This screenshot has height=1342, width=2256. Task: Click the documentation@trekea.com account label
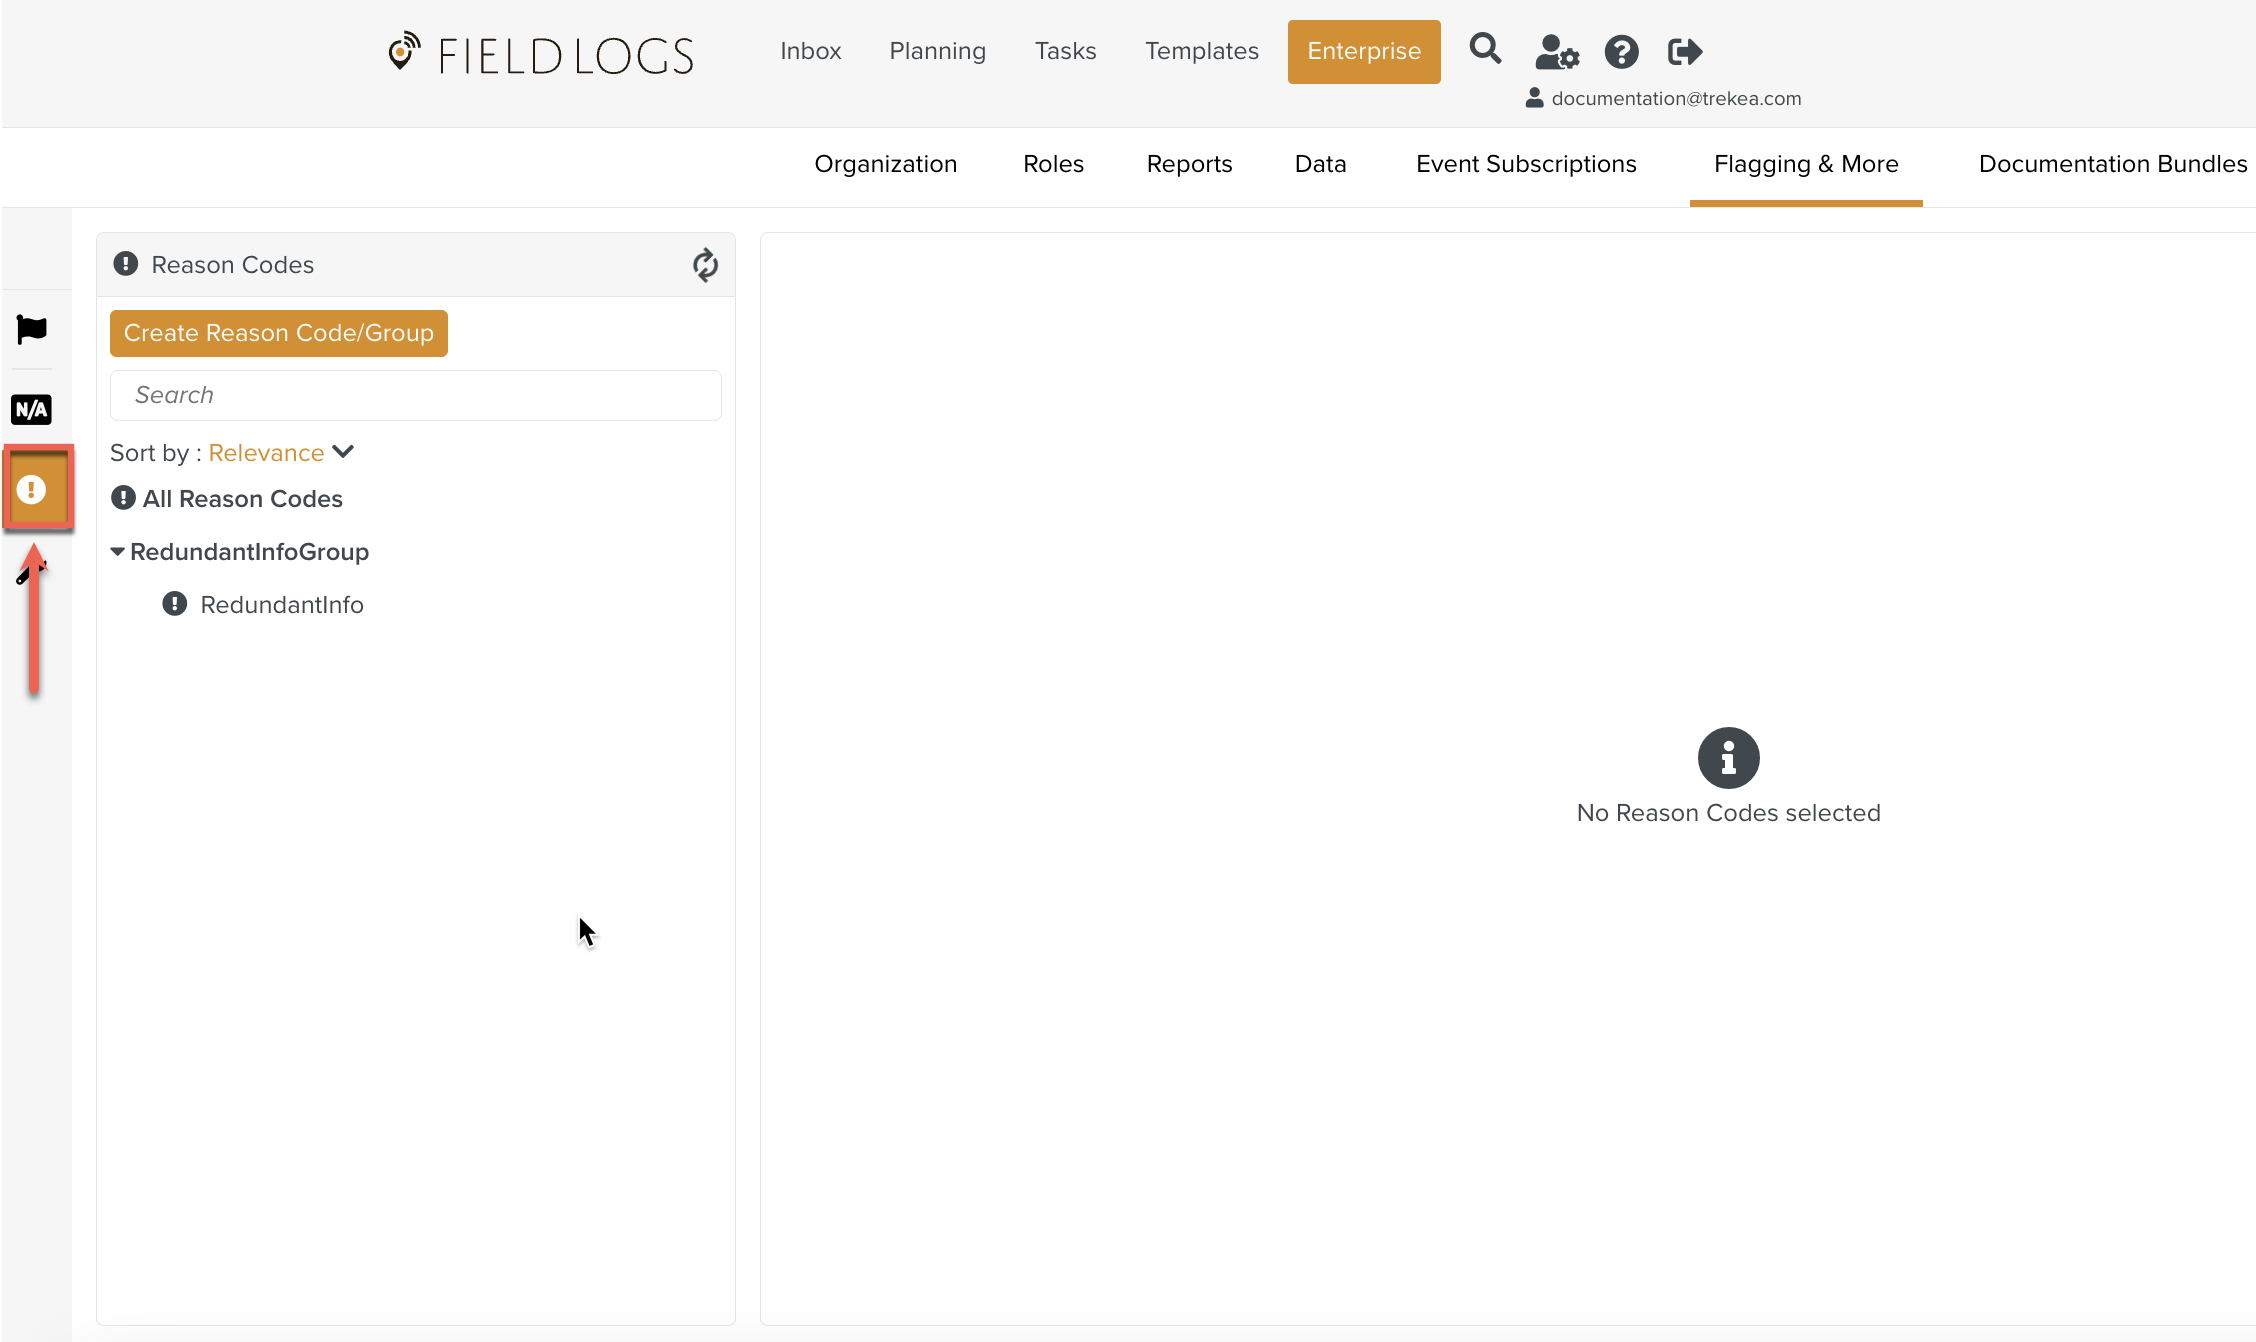point(1676,98)
